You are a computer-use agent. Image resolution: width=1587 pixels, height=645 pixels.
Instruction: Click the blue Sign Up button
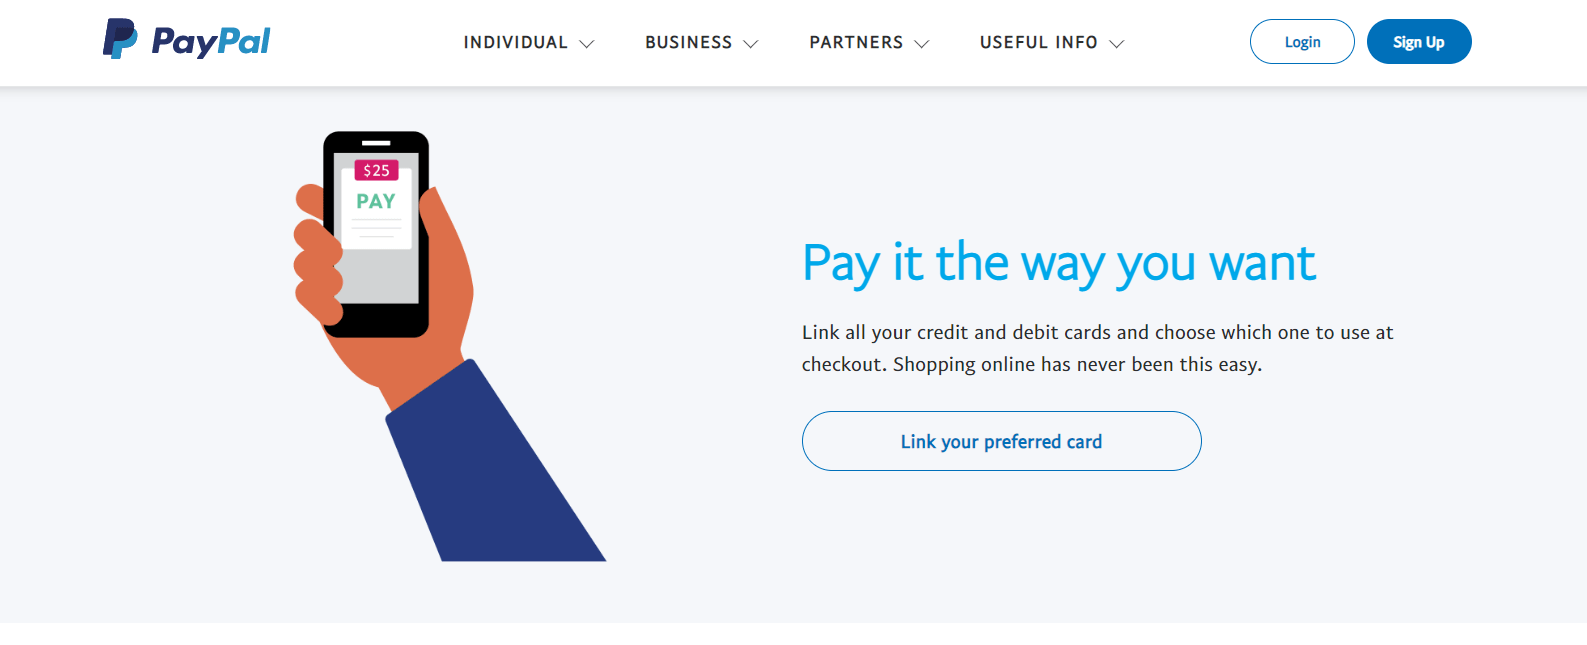[1419, 42]
